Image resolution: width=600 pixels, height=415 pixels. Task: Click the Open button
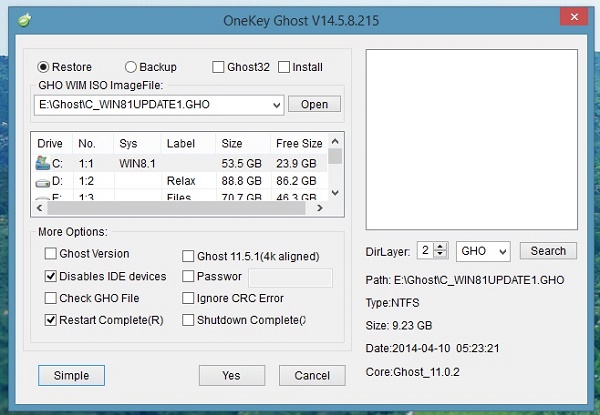pyautogui.click(x=314, y=104)
